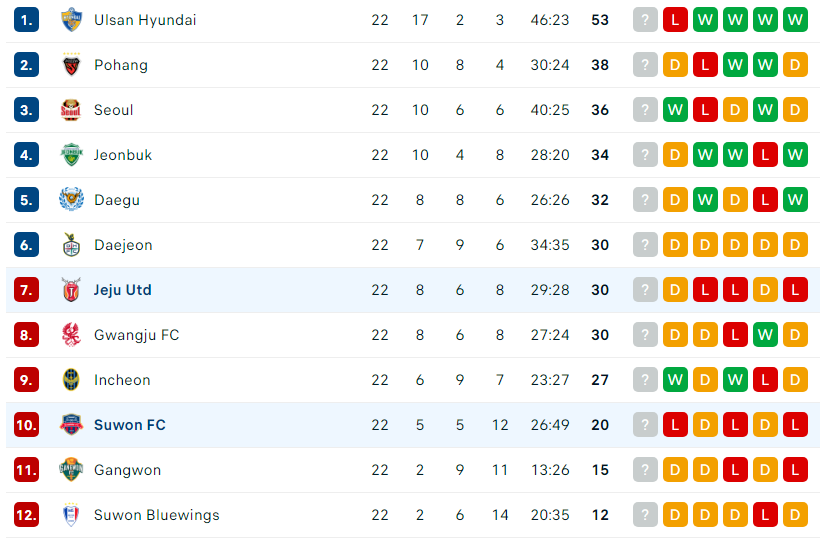Screen dimensions: 827x550
Task: Click Jeju Utd's last red L badge
Action: click(795, 290)
